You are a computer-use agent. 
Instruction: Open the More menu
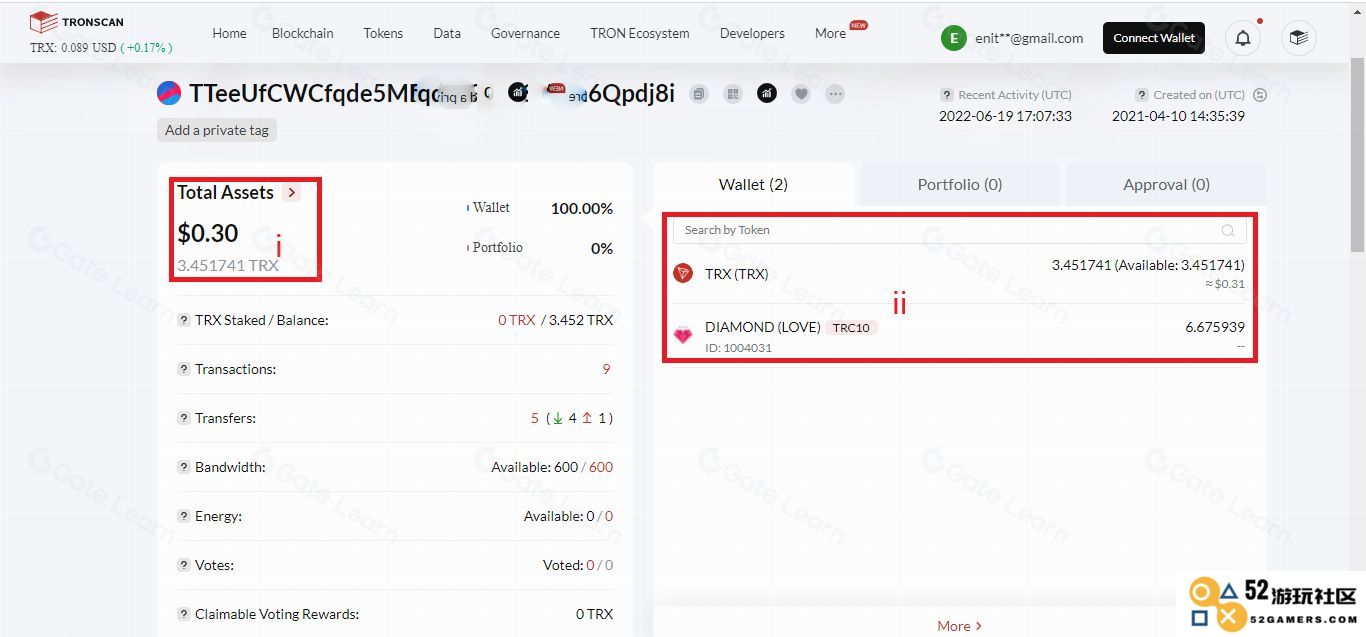(x=830, y=33)
